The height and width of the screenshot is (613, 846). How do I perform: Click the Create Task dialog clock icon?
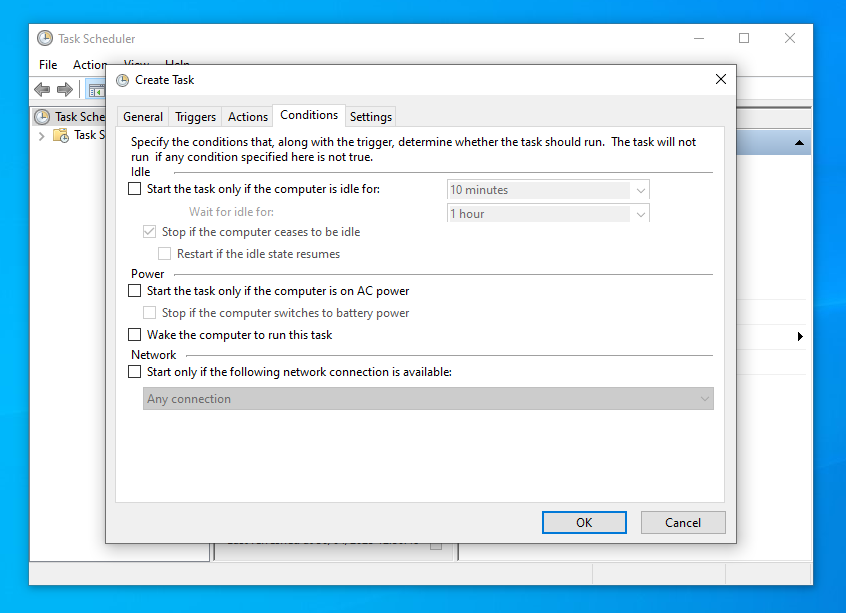tap(122, 80)
